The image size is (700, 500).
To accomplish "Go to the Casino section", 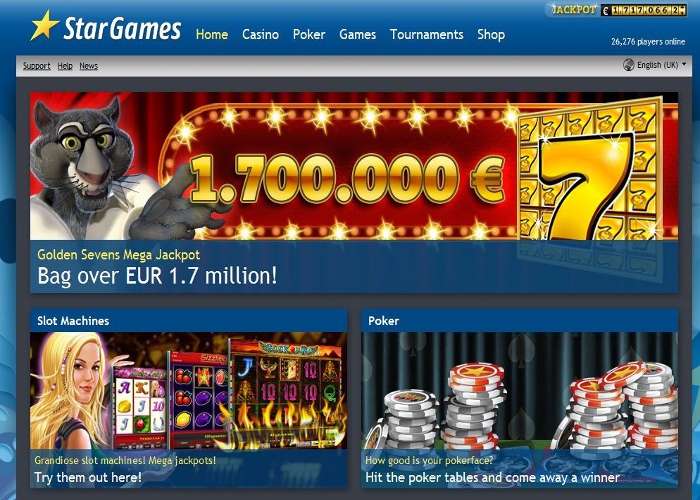I will pos(260,34).
